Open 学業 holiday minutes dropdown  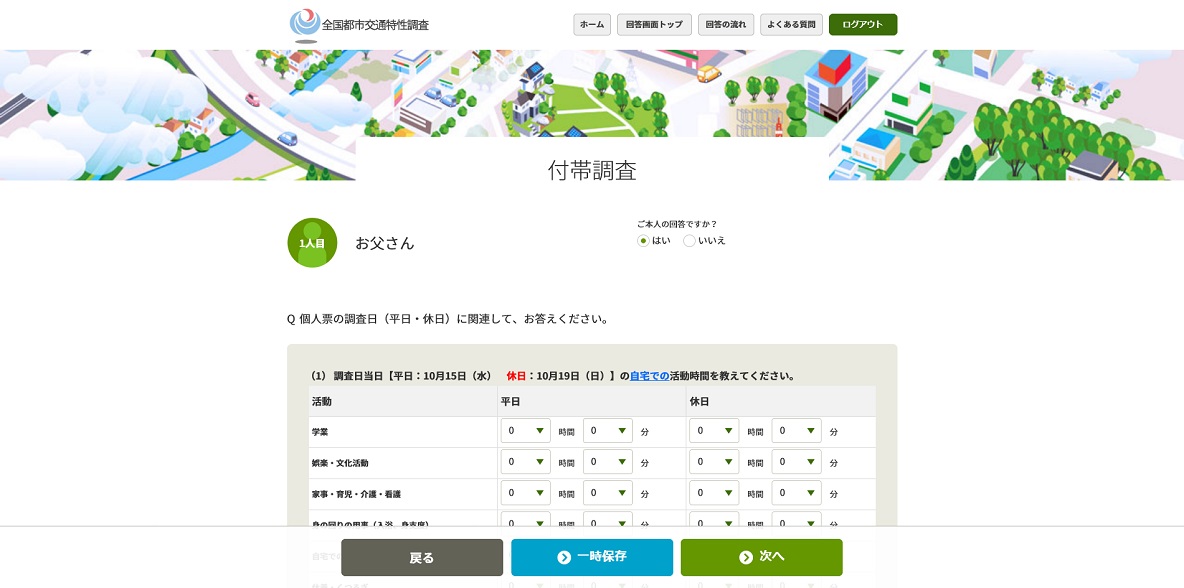click(x=796, y=431)
